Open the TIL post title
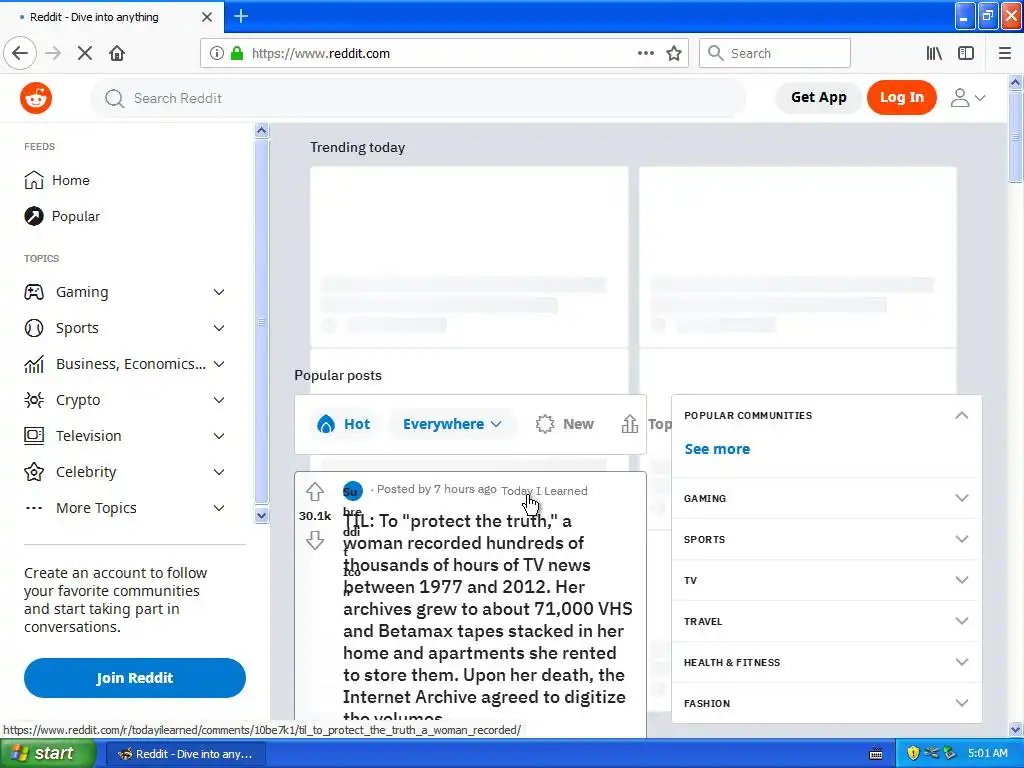This screenshot has width=1024, height=768. [x=487, y=619]
